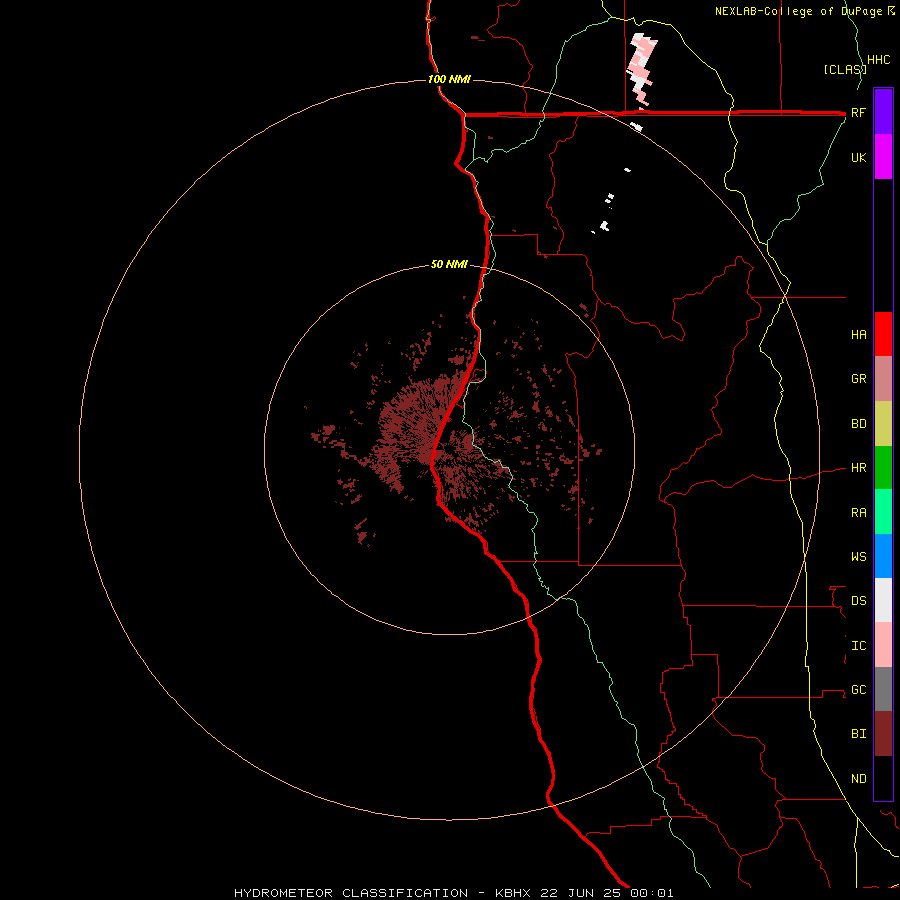The width and height of the screenshot is (900, 900).
Task: Click the RA light green color swatch
Action: [883, 512]
